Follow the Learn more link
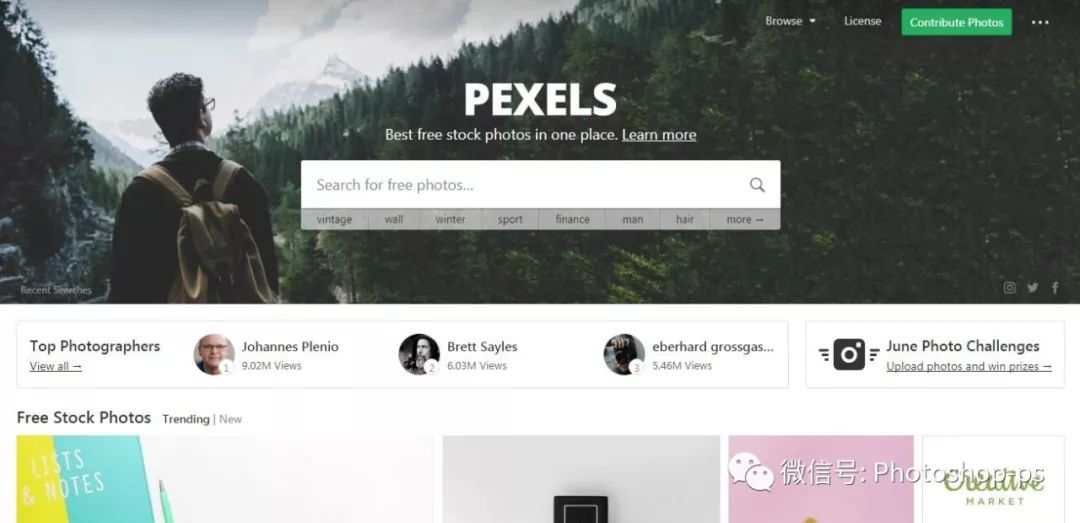Screen dimensions: 1080x523 [658, 135]
